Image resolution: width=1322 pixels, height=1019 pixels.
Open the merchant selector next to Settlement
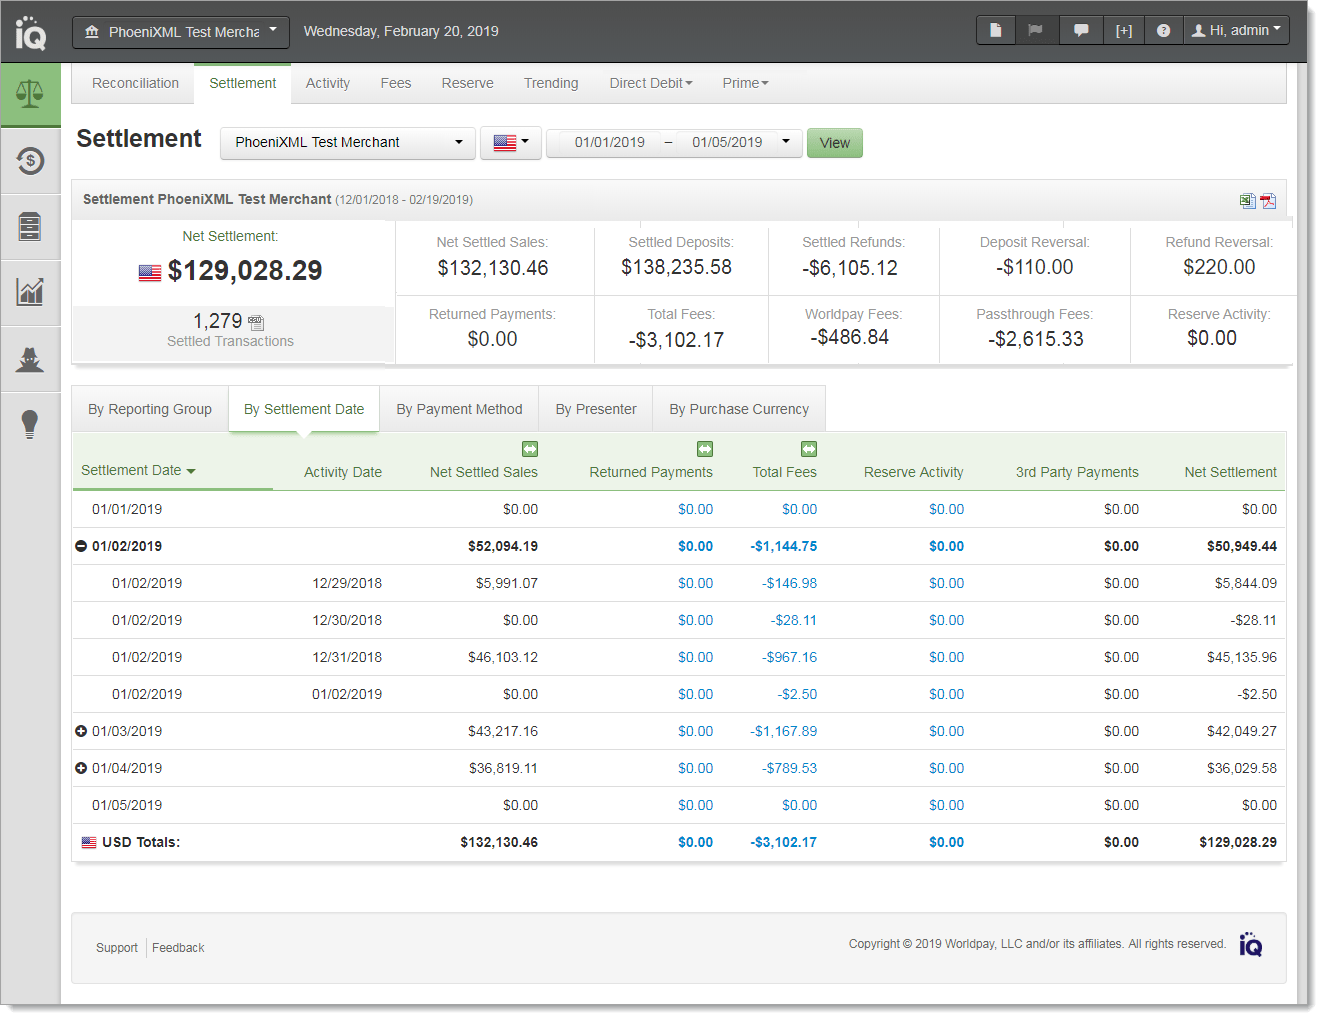click(348, 143)
